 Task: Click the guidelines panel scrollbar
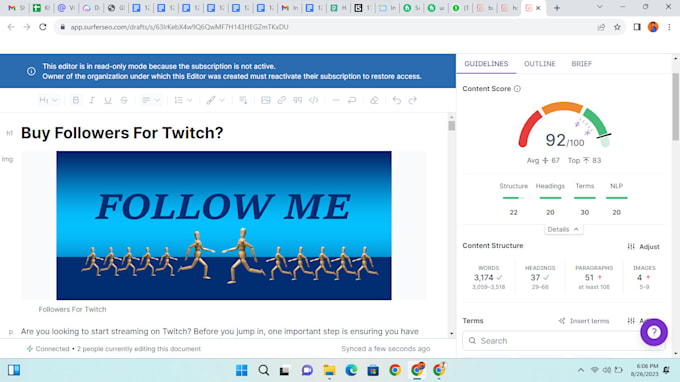coord(676,107)
